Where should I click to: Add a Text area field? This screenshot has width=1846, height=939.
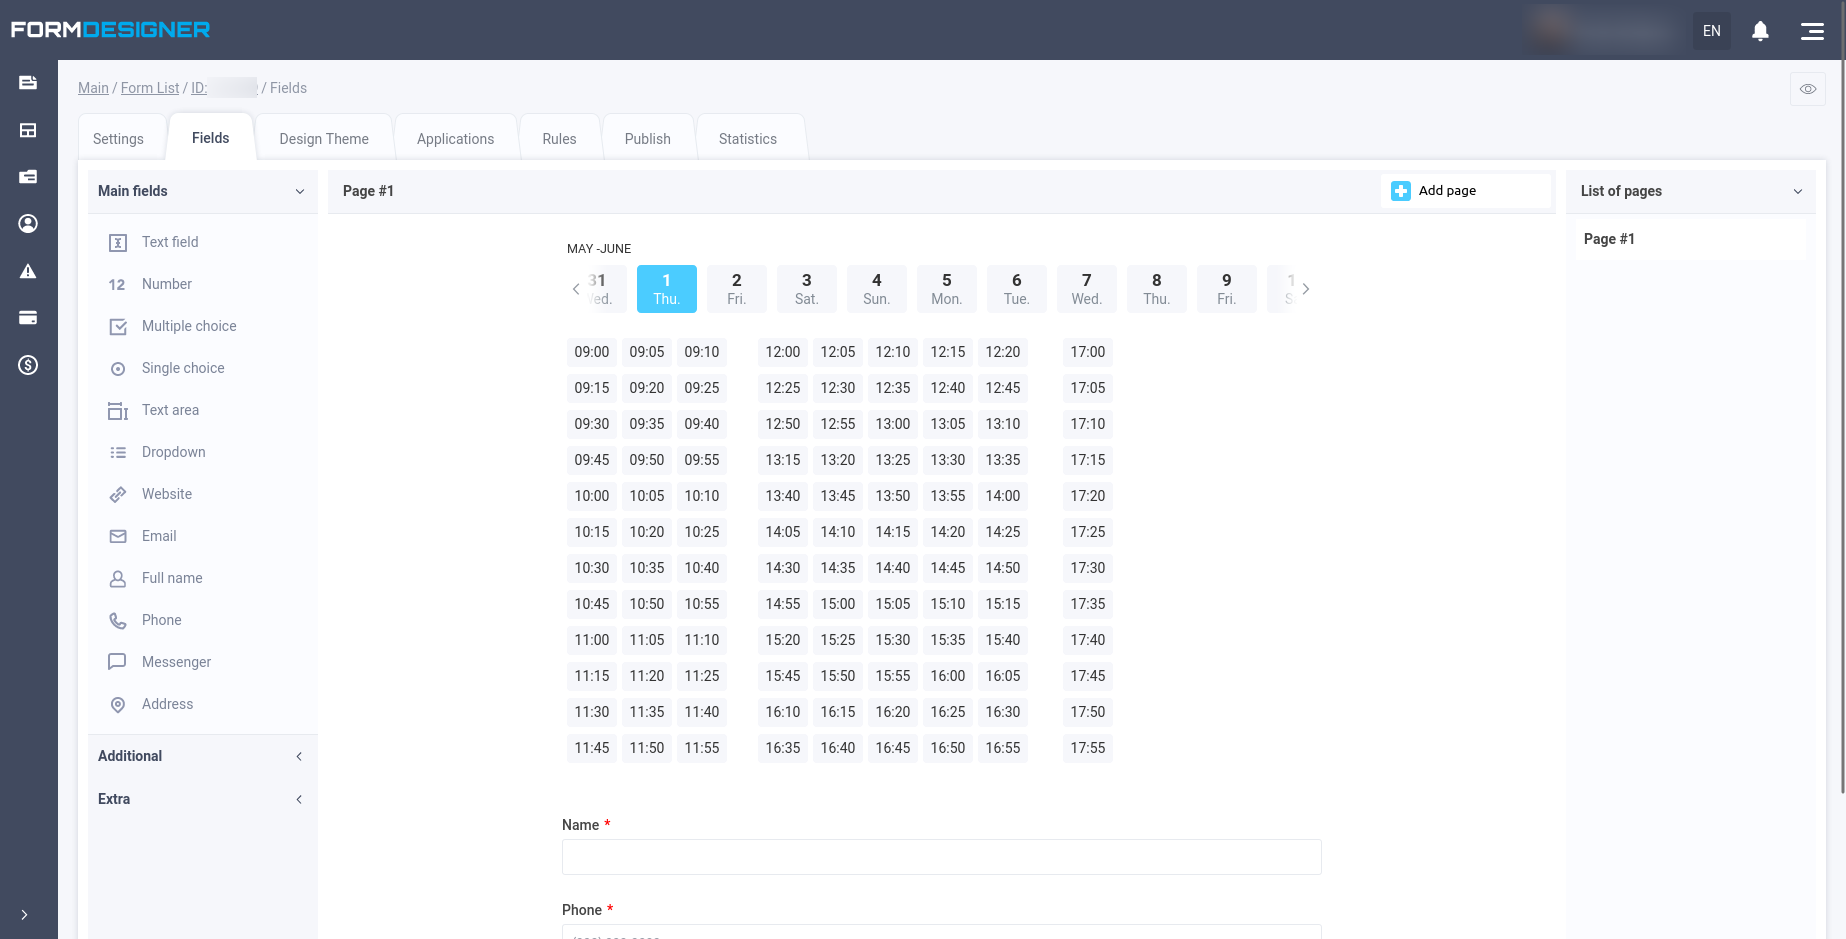tap(203, 410)
